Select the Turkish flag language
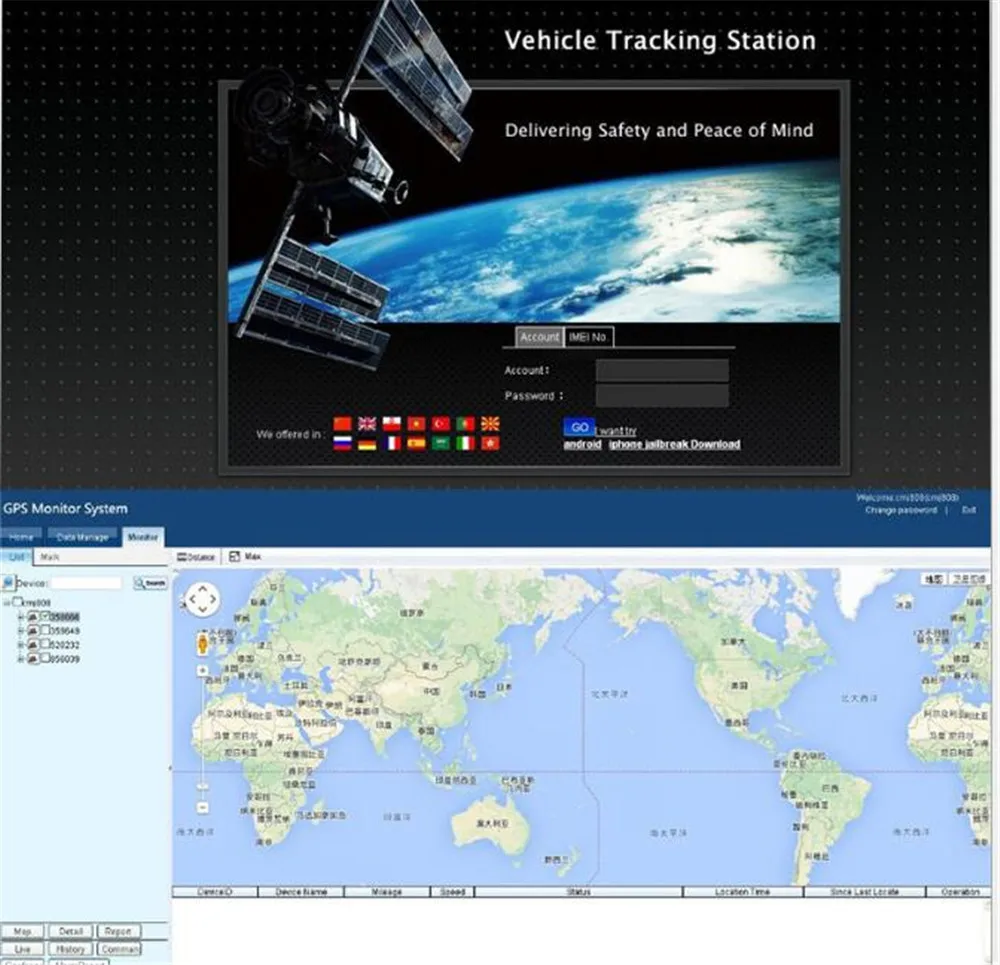 coord(441,424)
